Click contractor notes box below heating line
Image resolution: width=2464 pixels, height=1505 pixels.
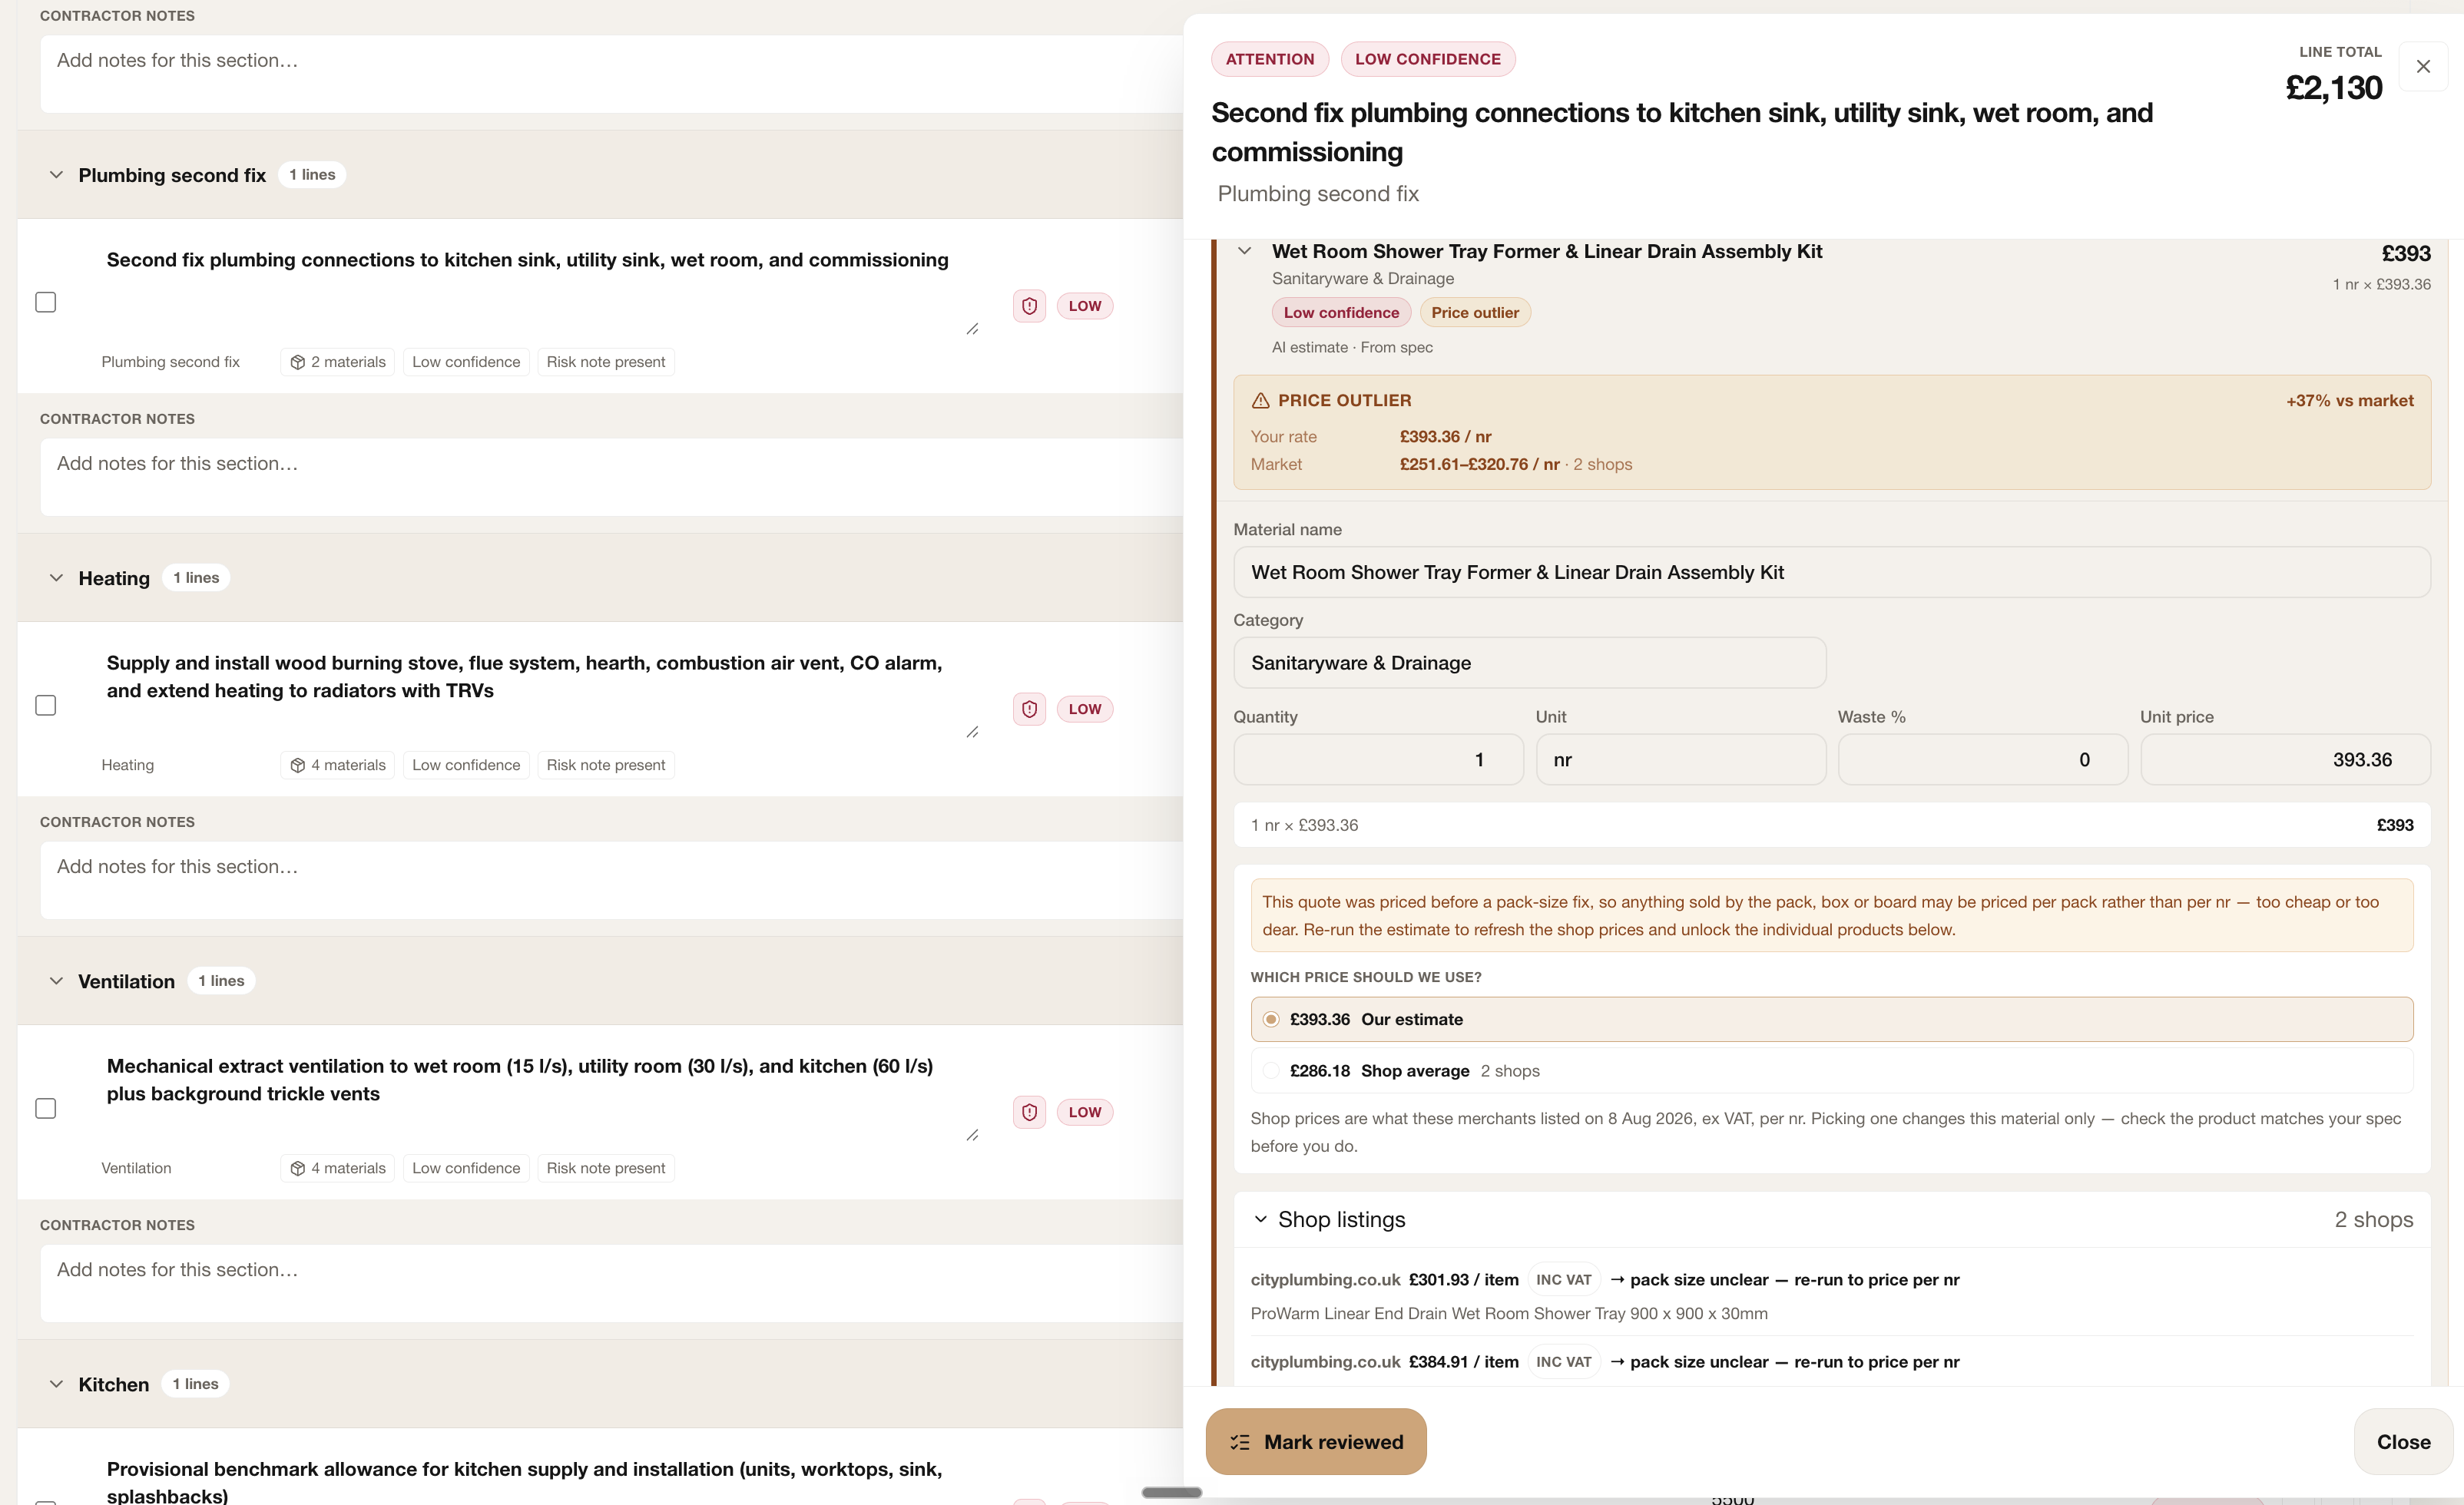pyautogui.click(x=611, y=880)
